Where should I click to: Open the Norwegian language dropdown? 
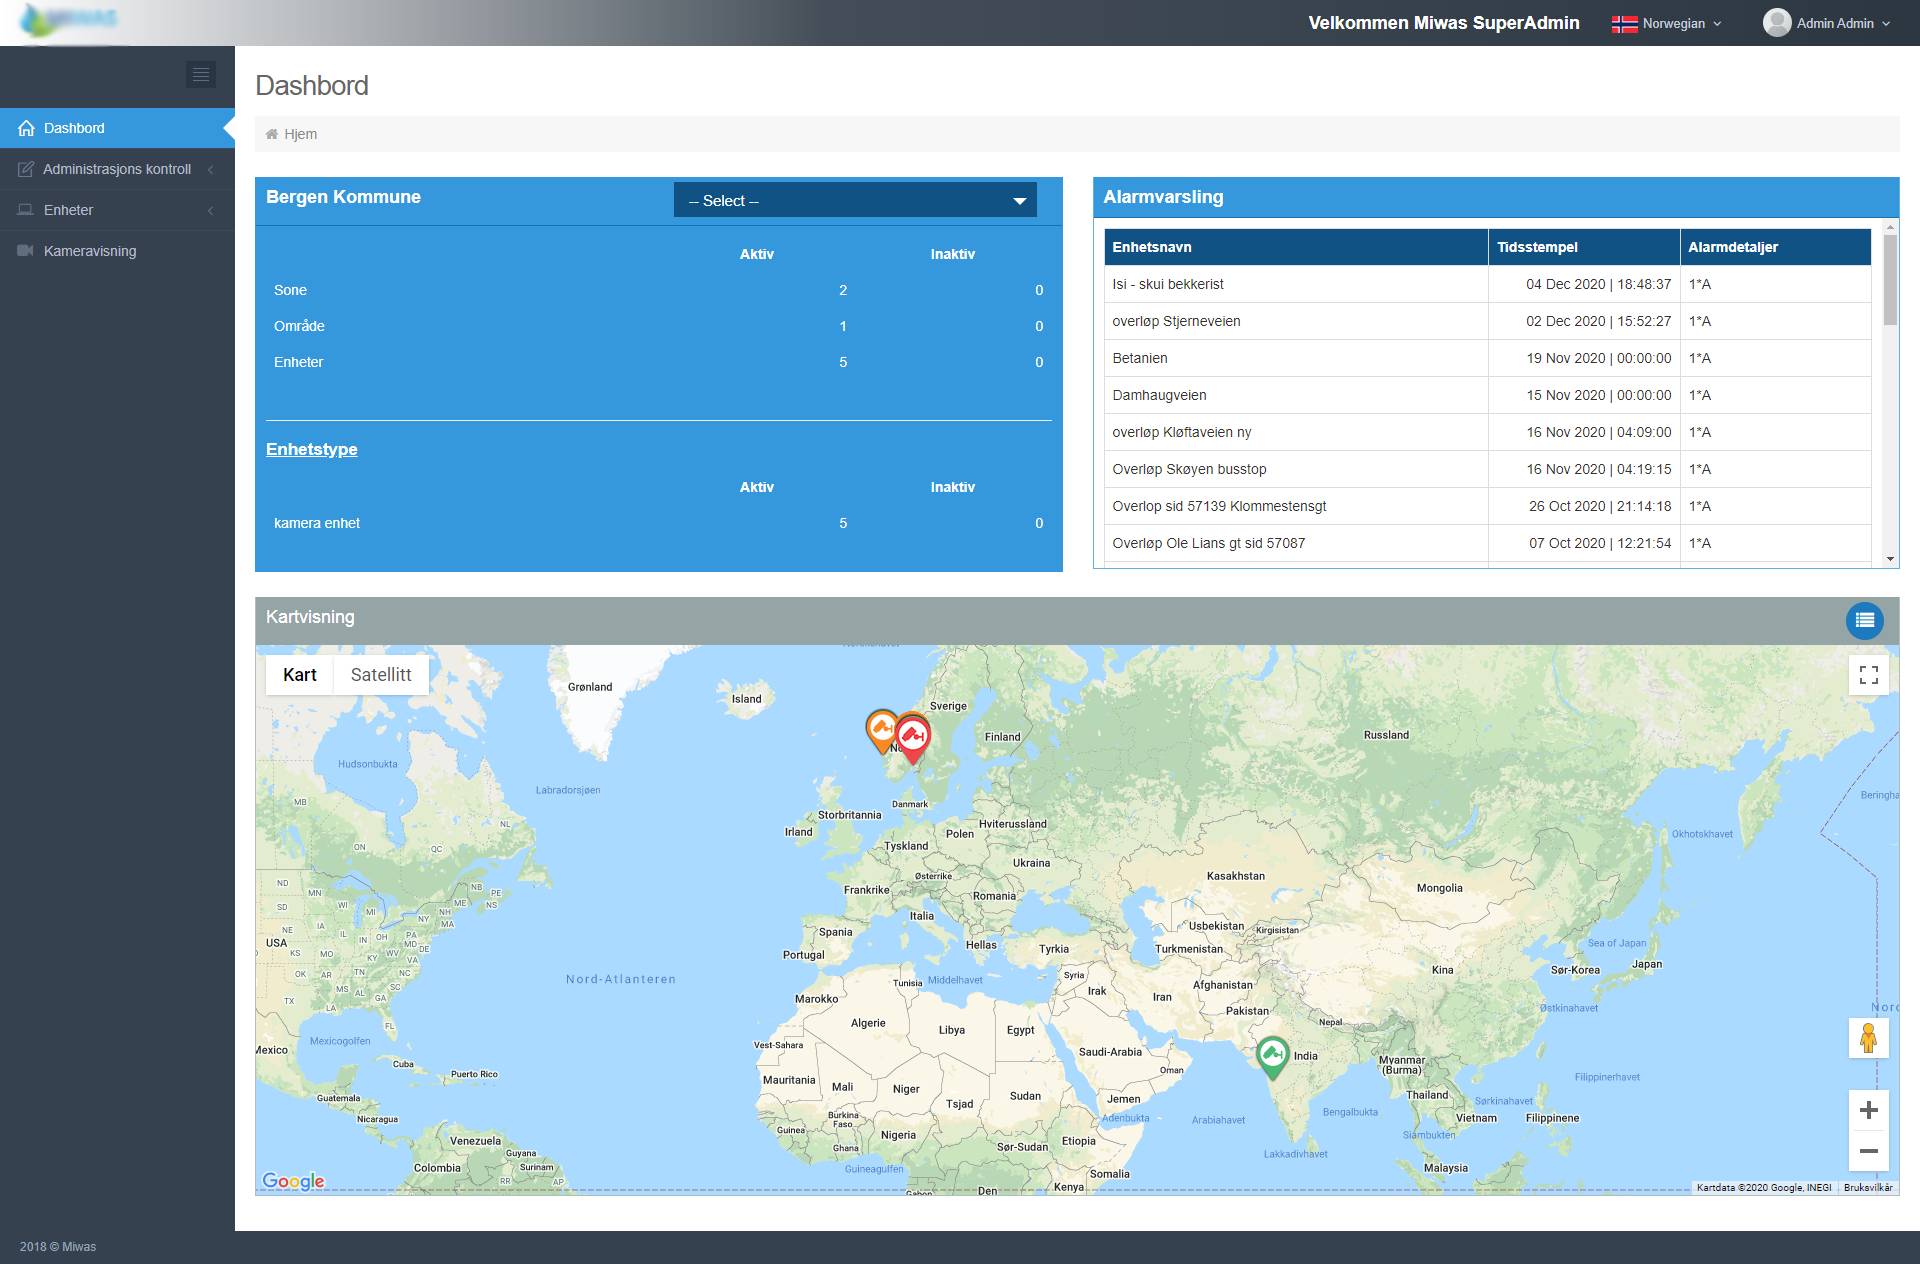(1667, 23)
